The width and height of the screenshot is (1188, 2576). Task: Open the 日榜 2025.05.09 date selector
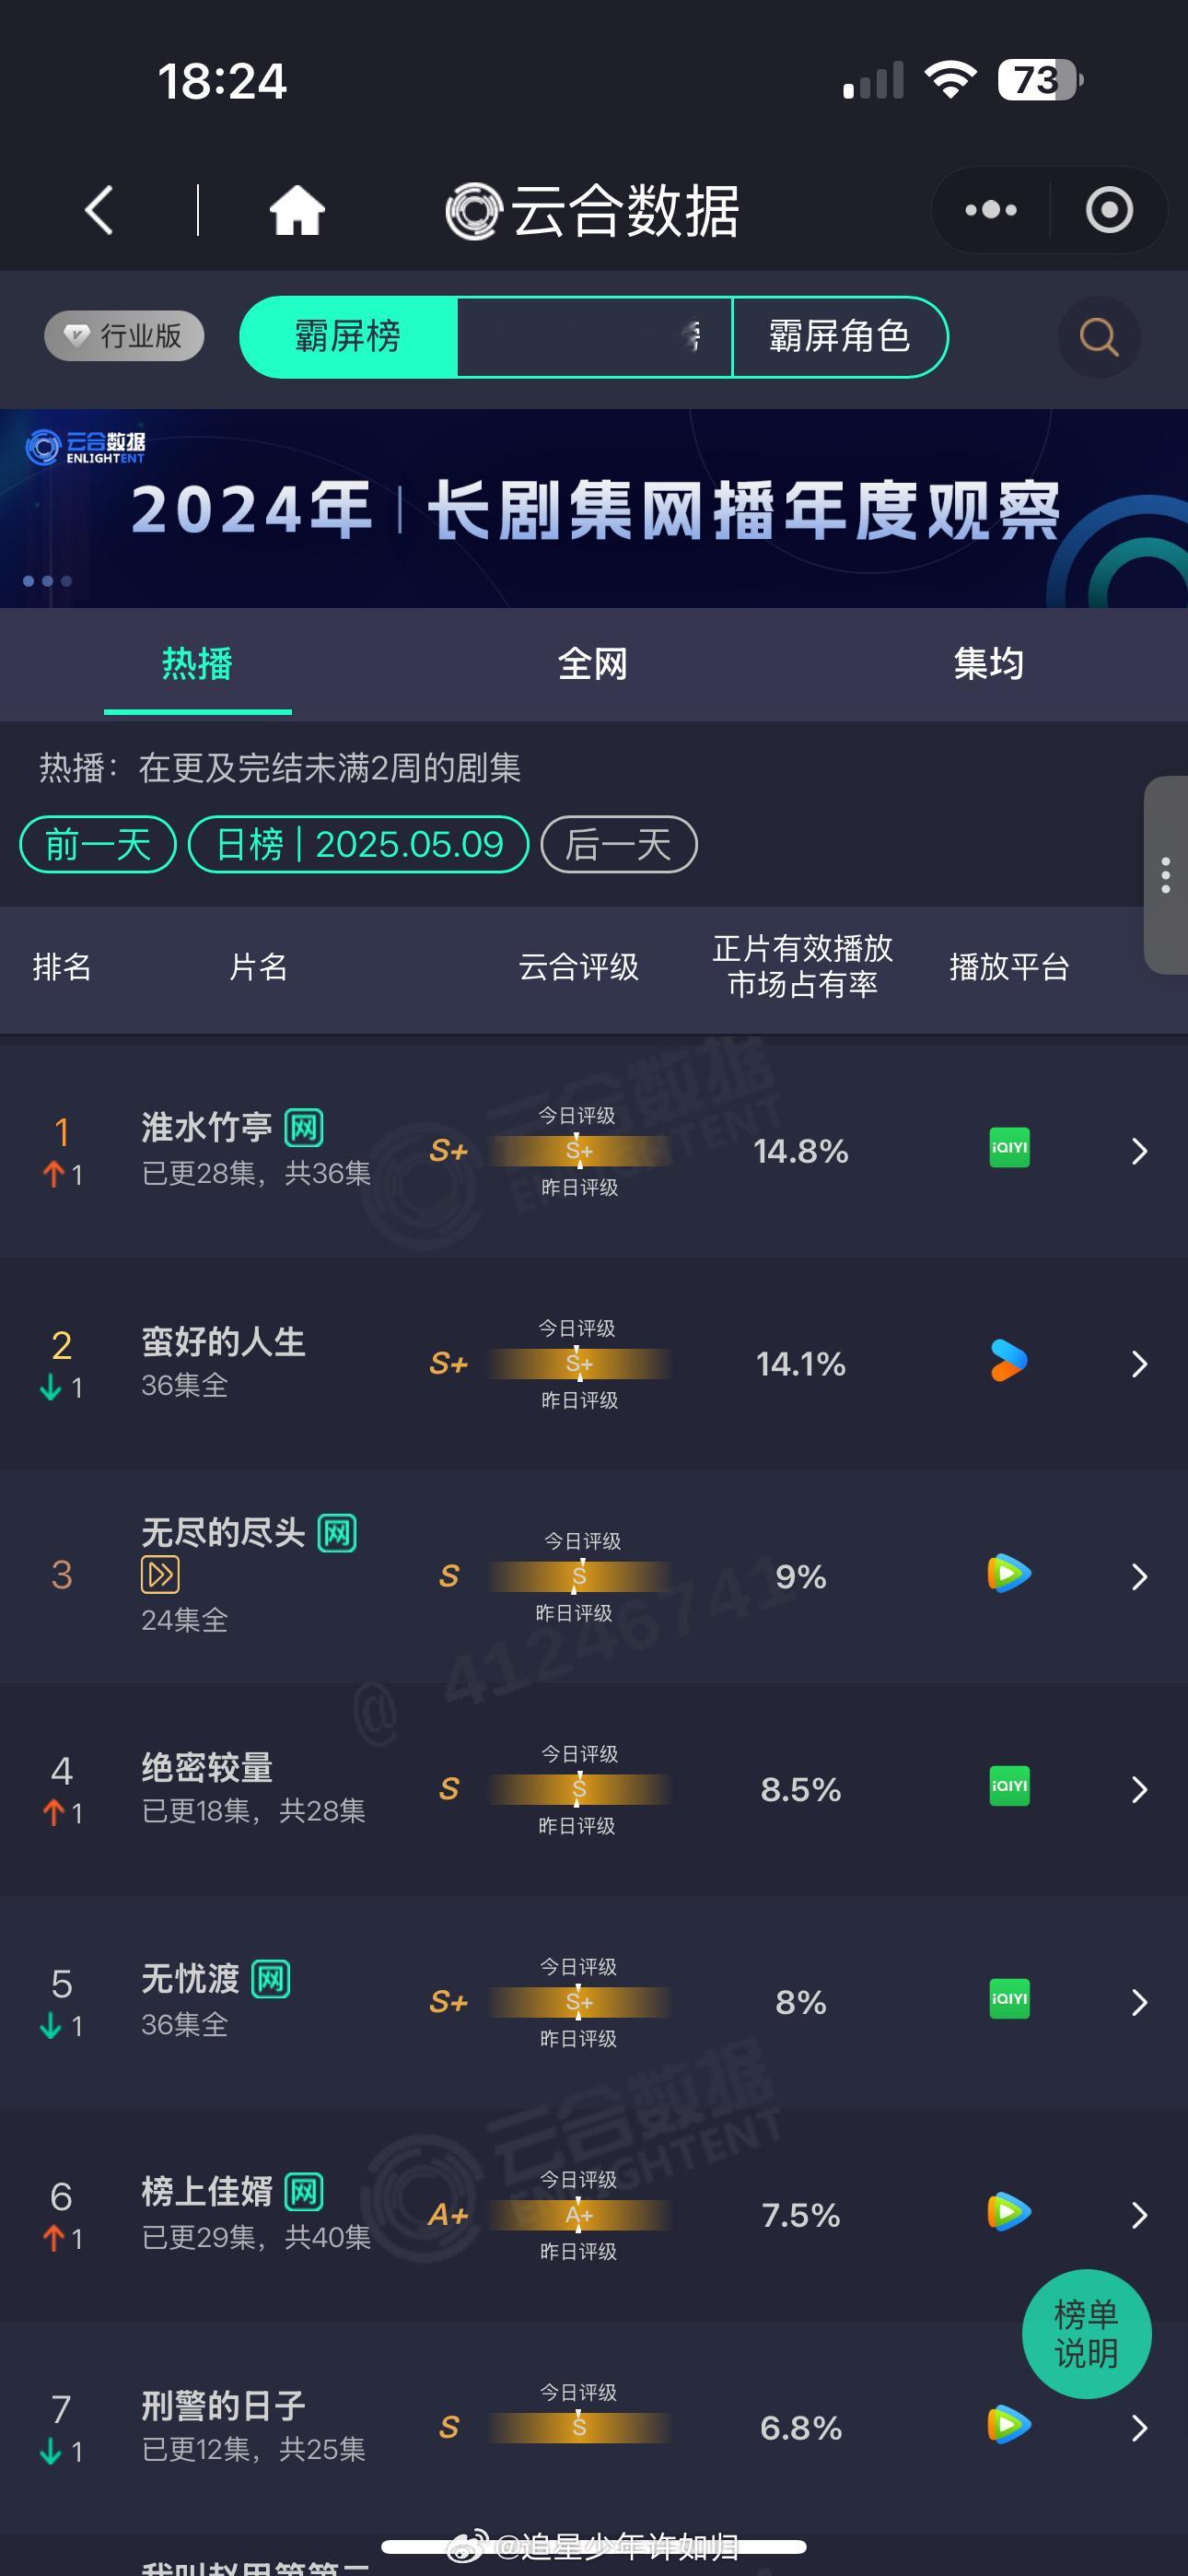(x=358, y=844)
